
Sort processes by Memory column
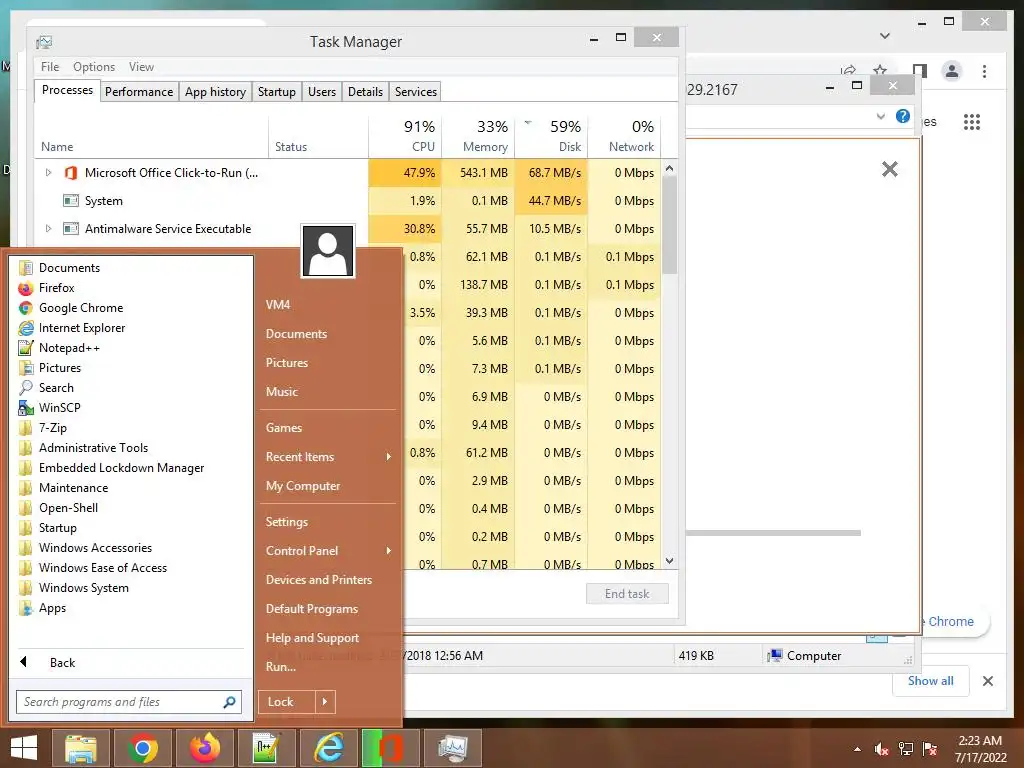click(x=479, y=136)
